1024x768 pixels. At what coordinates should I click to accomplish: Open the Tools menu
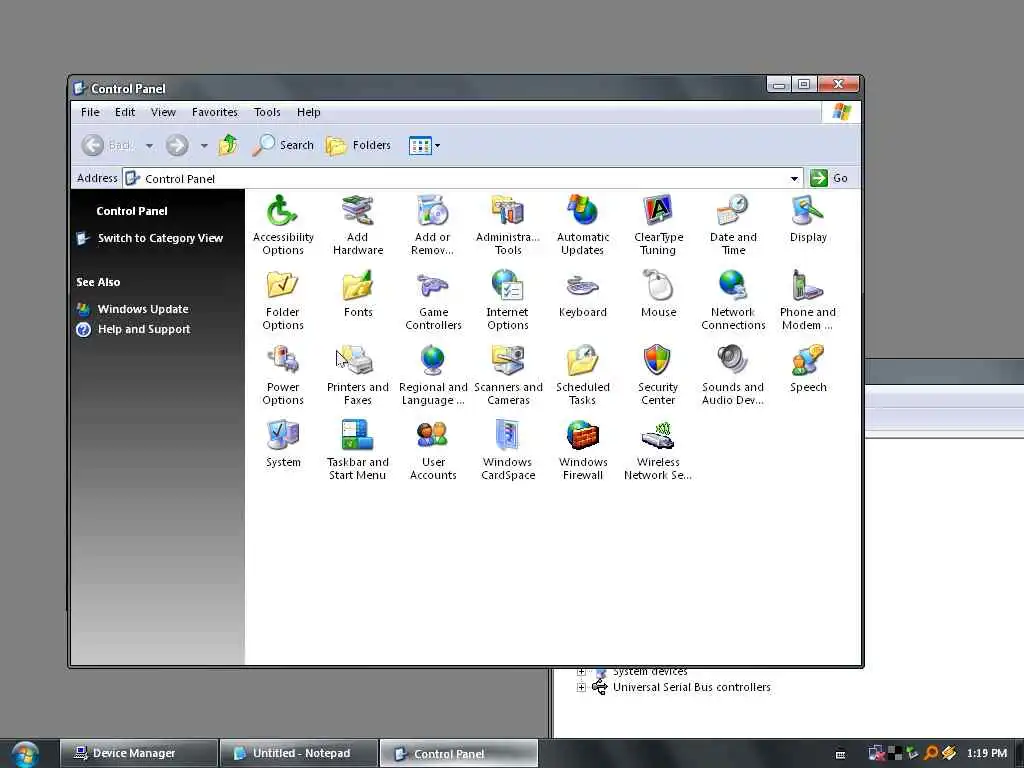[267, 112]
